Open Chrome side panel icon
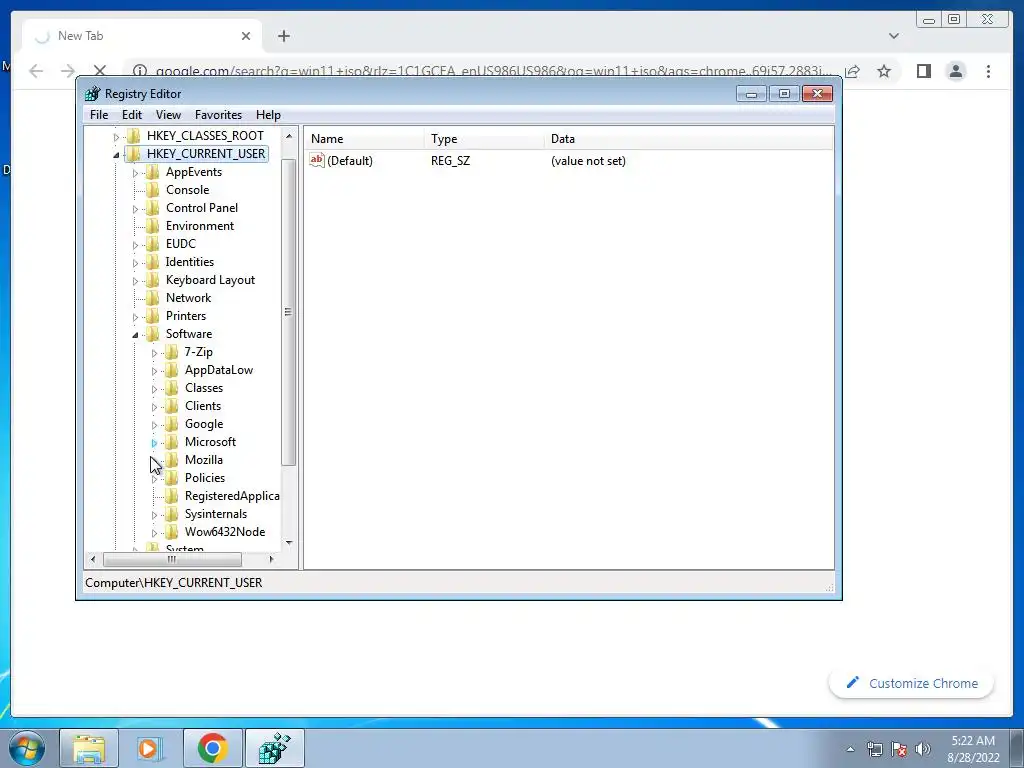The height and width of the screenshot is (768, 1024). click(923, 71)
